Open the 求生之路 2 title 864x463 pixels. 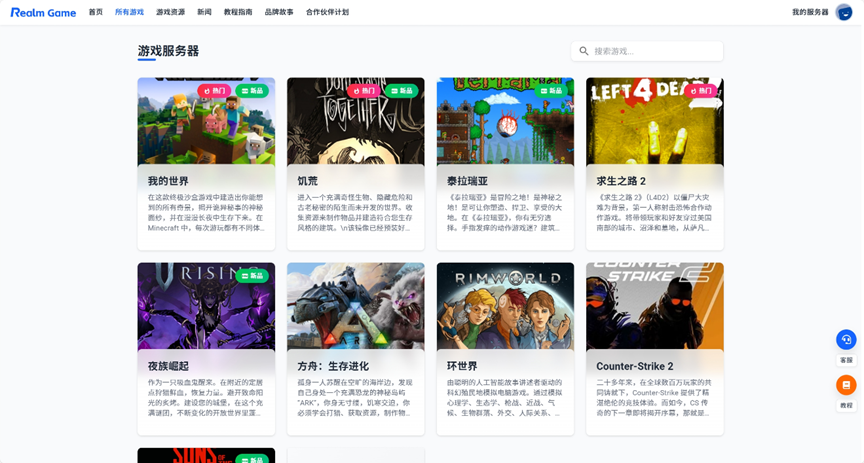pos(621,181)
